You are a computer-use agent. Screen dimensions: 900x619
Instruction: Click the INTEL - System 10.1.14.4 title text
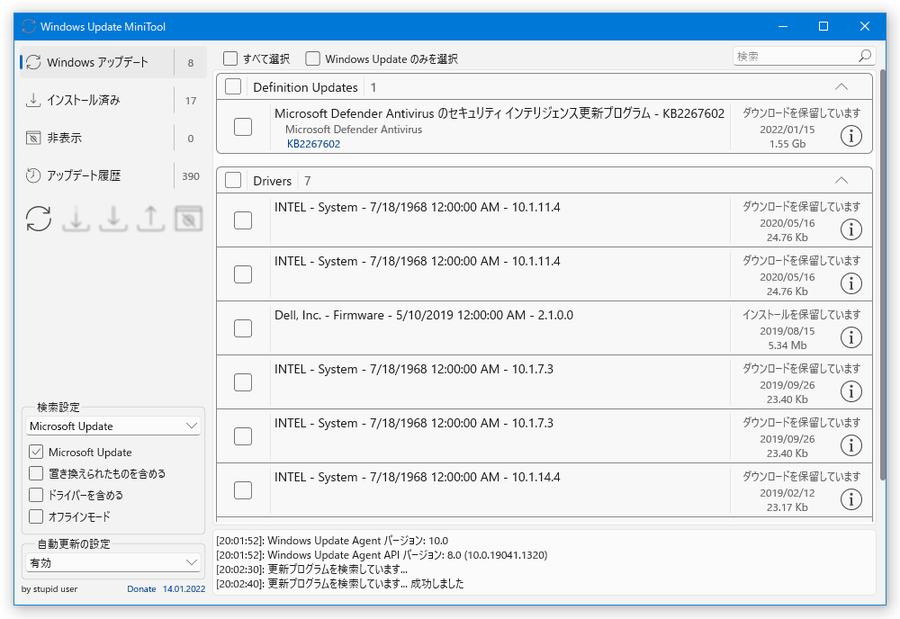click(x=417, y=477)
